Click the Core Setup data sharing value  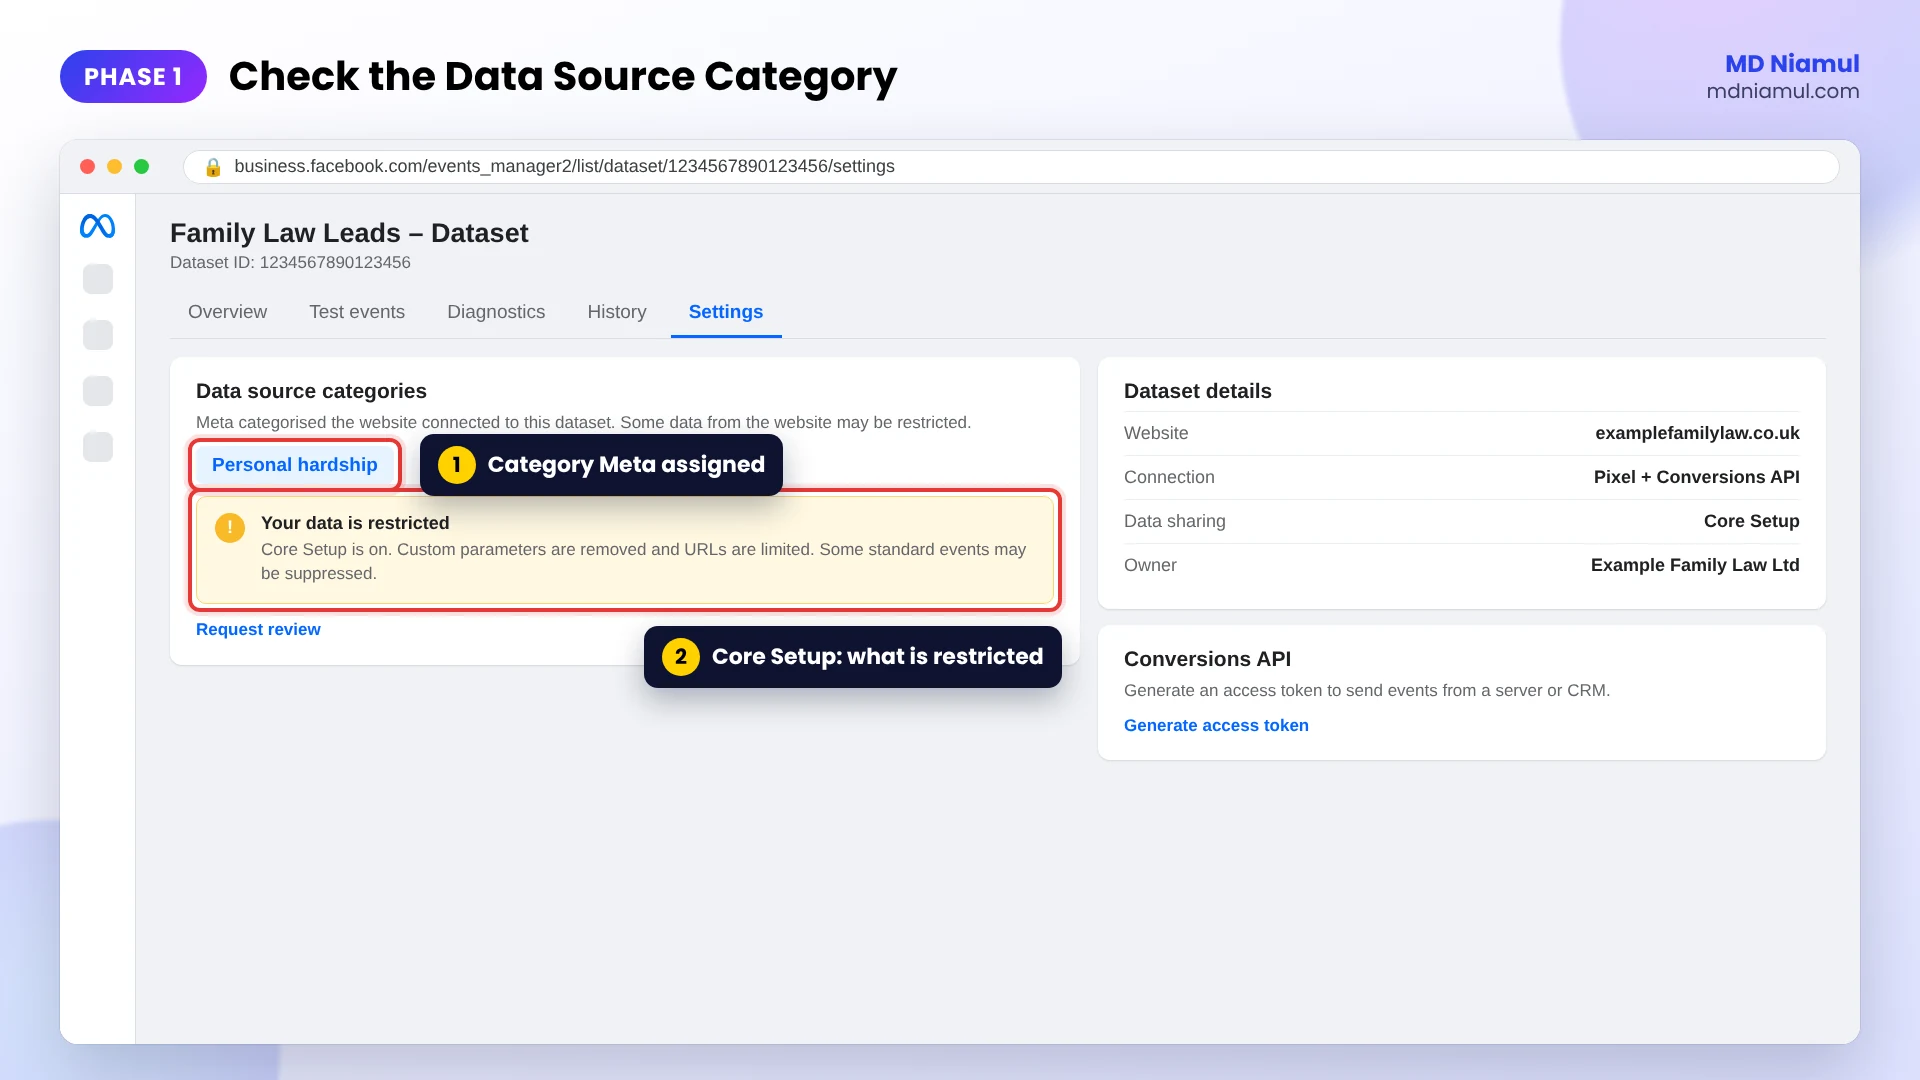(x=1751, y=521)
